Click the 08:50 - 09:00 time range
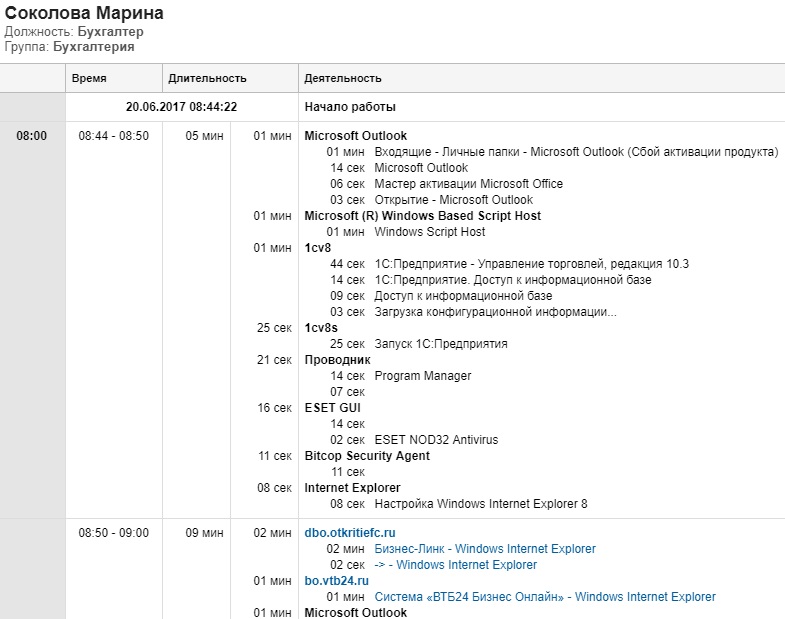785x619 pixels. pos(114,533)
